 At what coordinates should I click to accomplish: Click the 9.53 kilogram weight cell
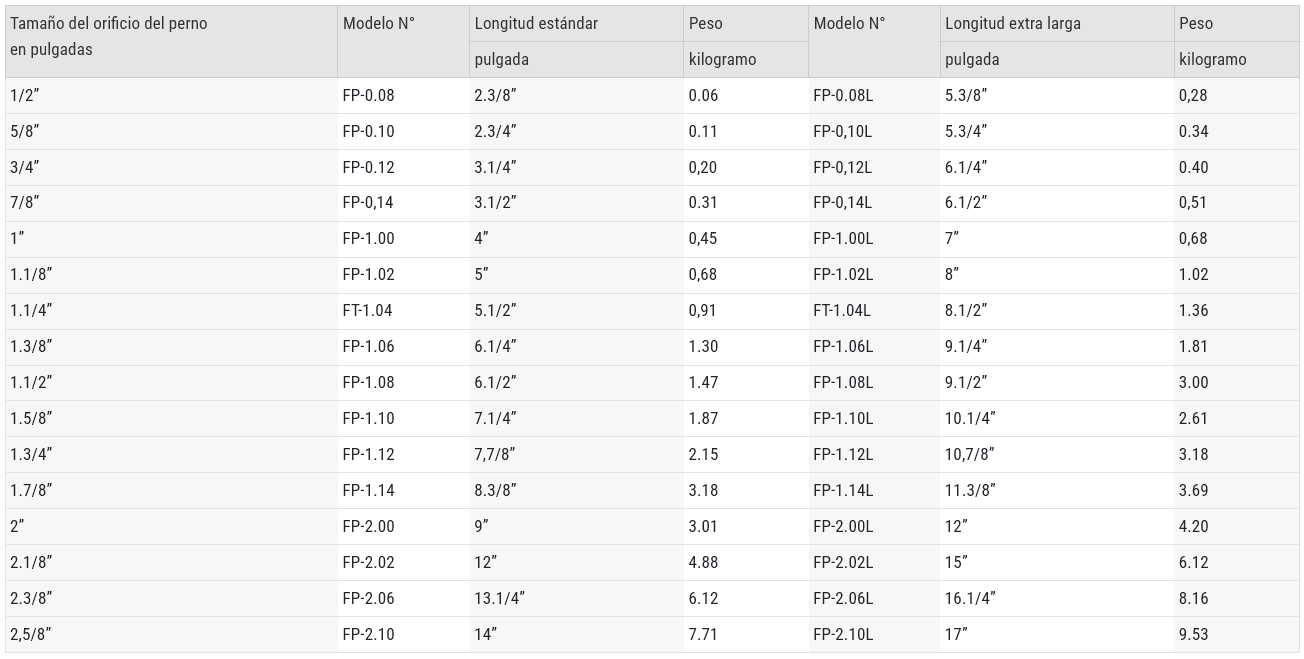click(1236, 634)
